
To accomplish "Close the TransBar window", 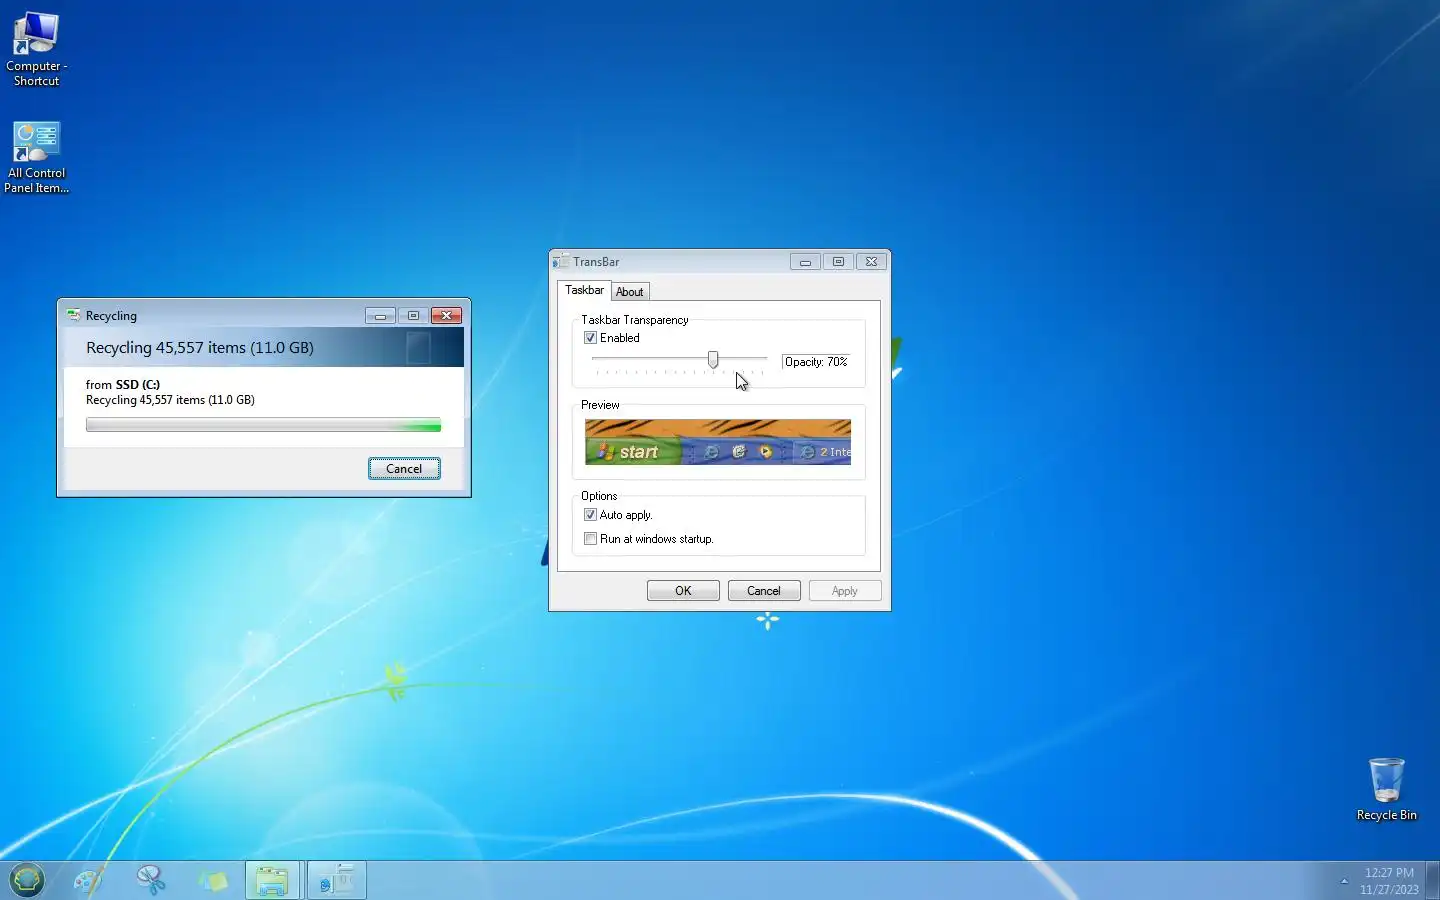I will [x=871, y=262].
